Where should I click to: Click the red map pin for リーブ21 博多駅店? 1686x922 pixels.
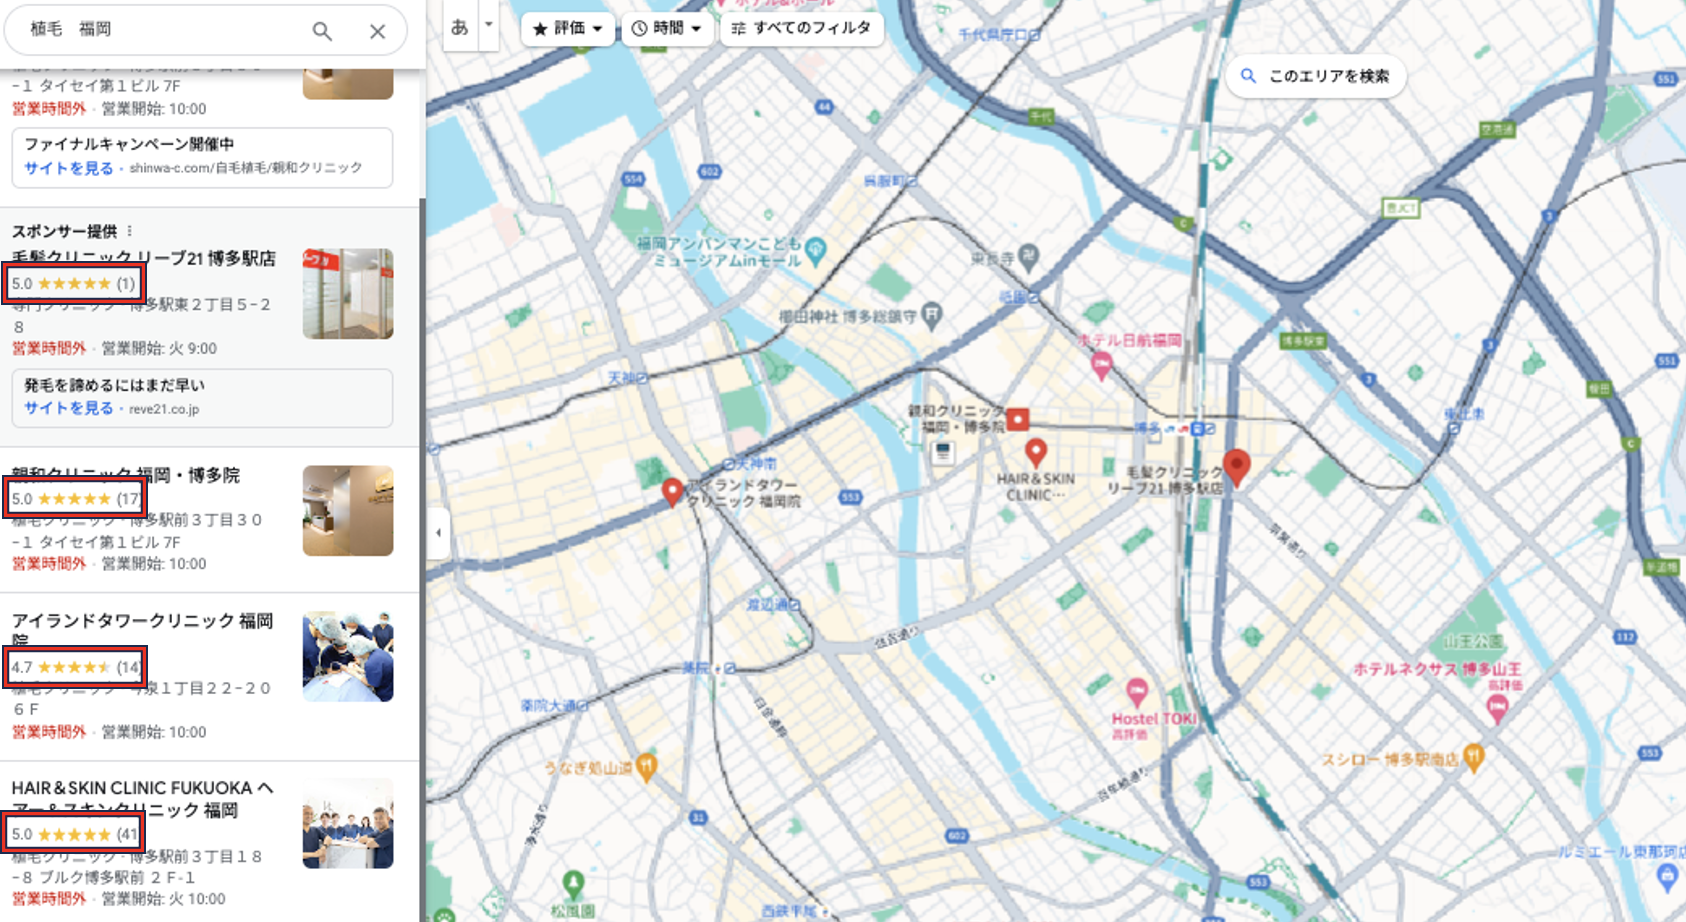tap(1237, 467)
